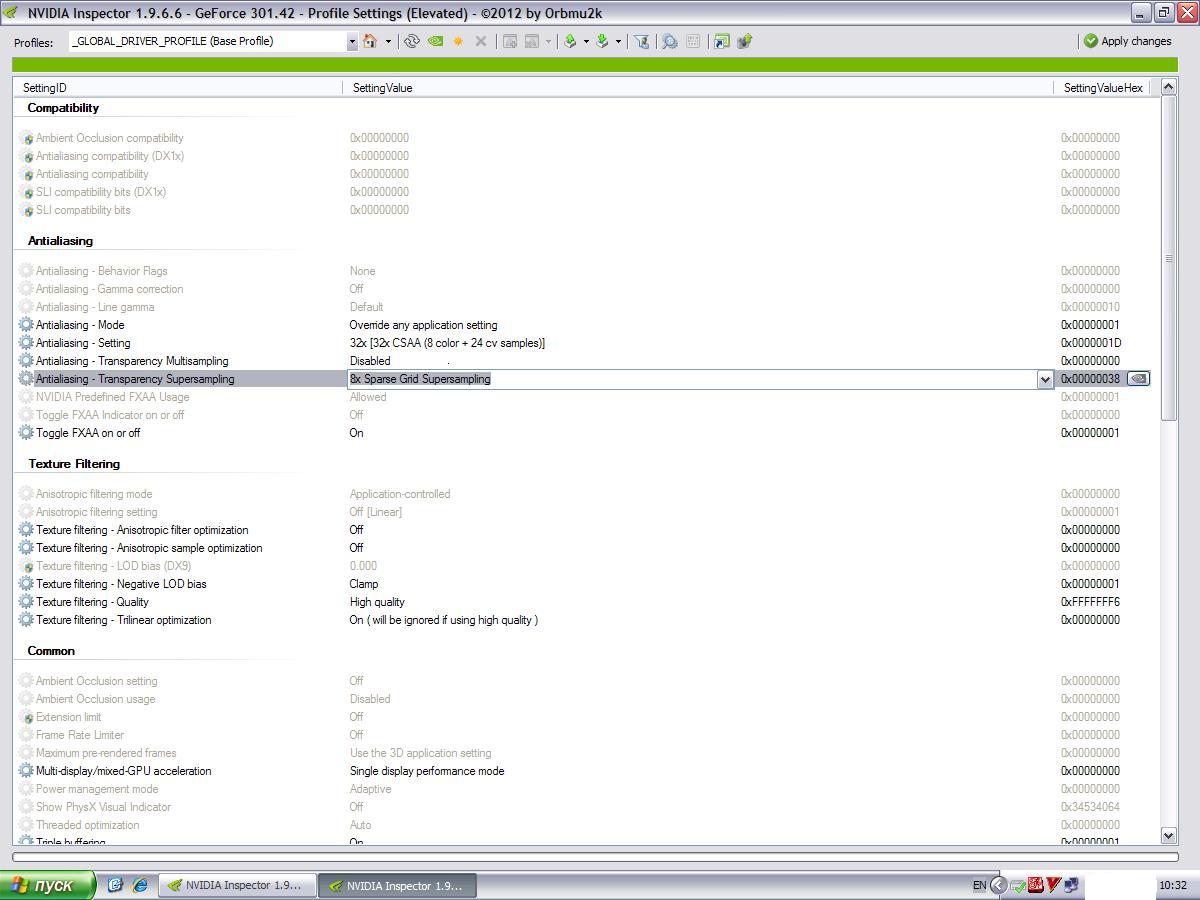Click Single display performance mode value
Screen dimensions: 1200x900
(427, 771)
